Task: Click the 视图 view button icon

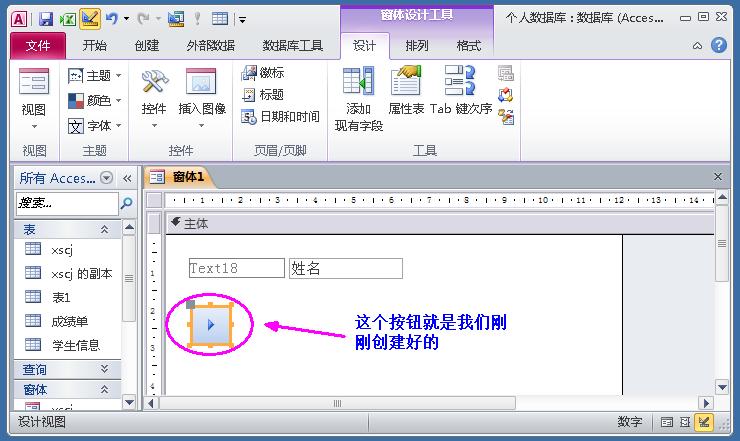Action: (34, 82)
